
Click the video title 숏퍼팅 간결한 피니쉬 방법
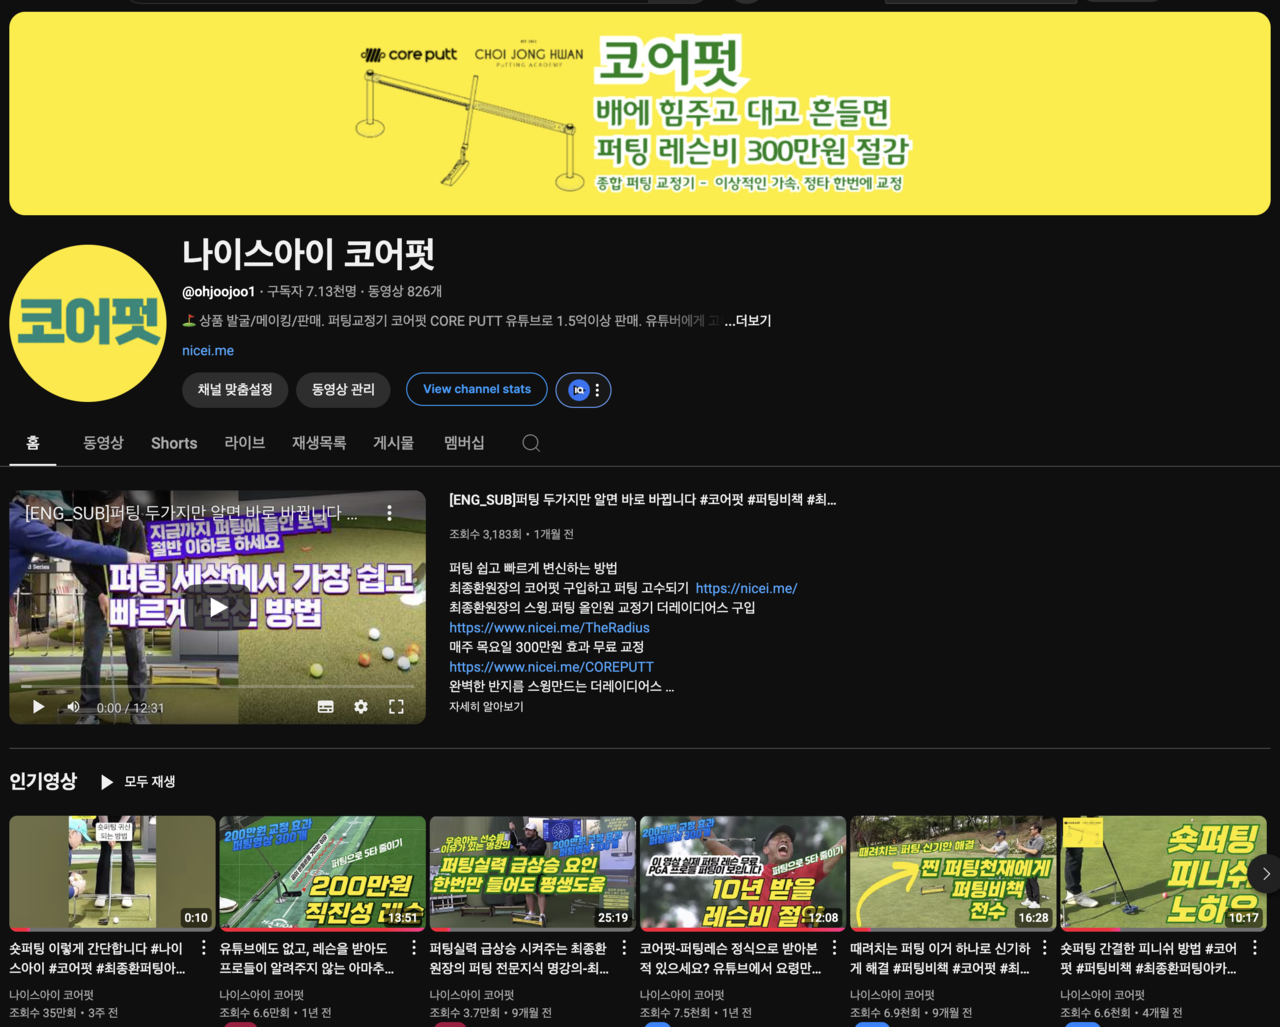coord(1148,958)
